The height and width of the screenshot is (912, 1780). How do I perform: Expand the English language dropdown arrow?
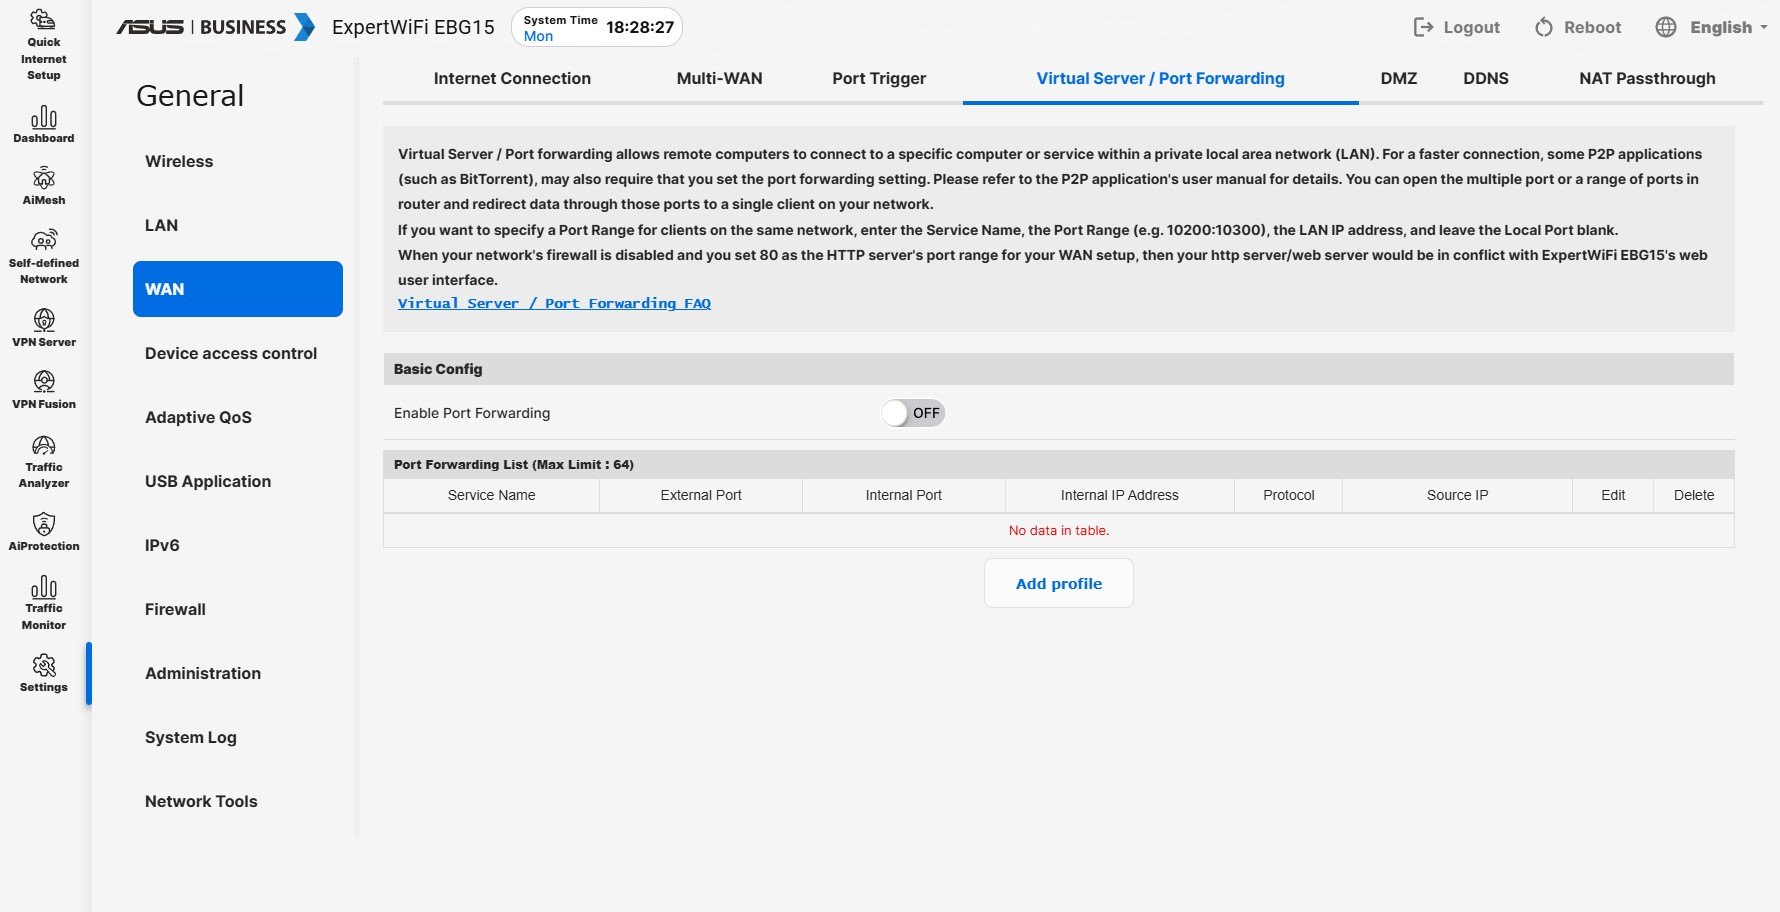click(1764, 27)
